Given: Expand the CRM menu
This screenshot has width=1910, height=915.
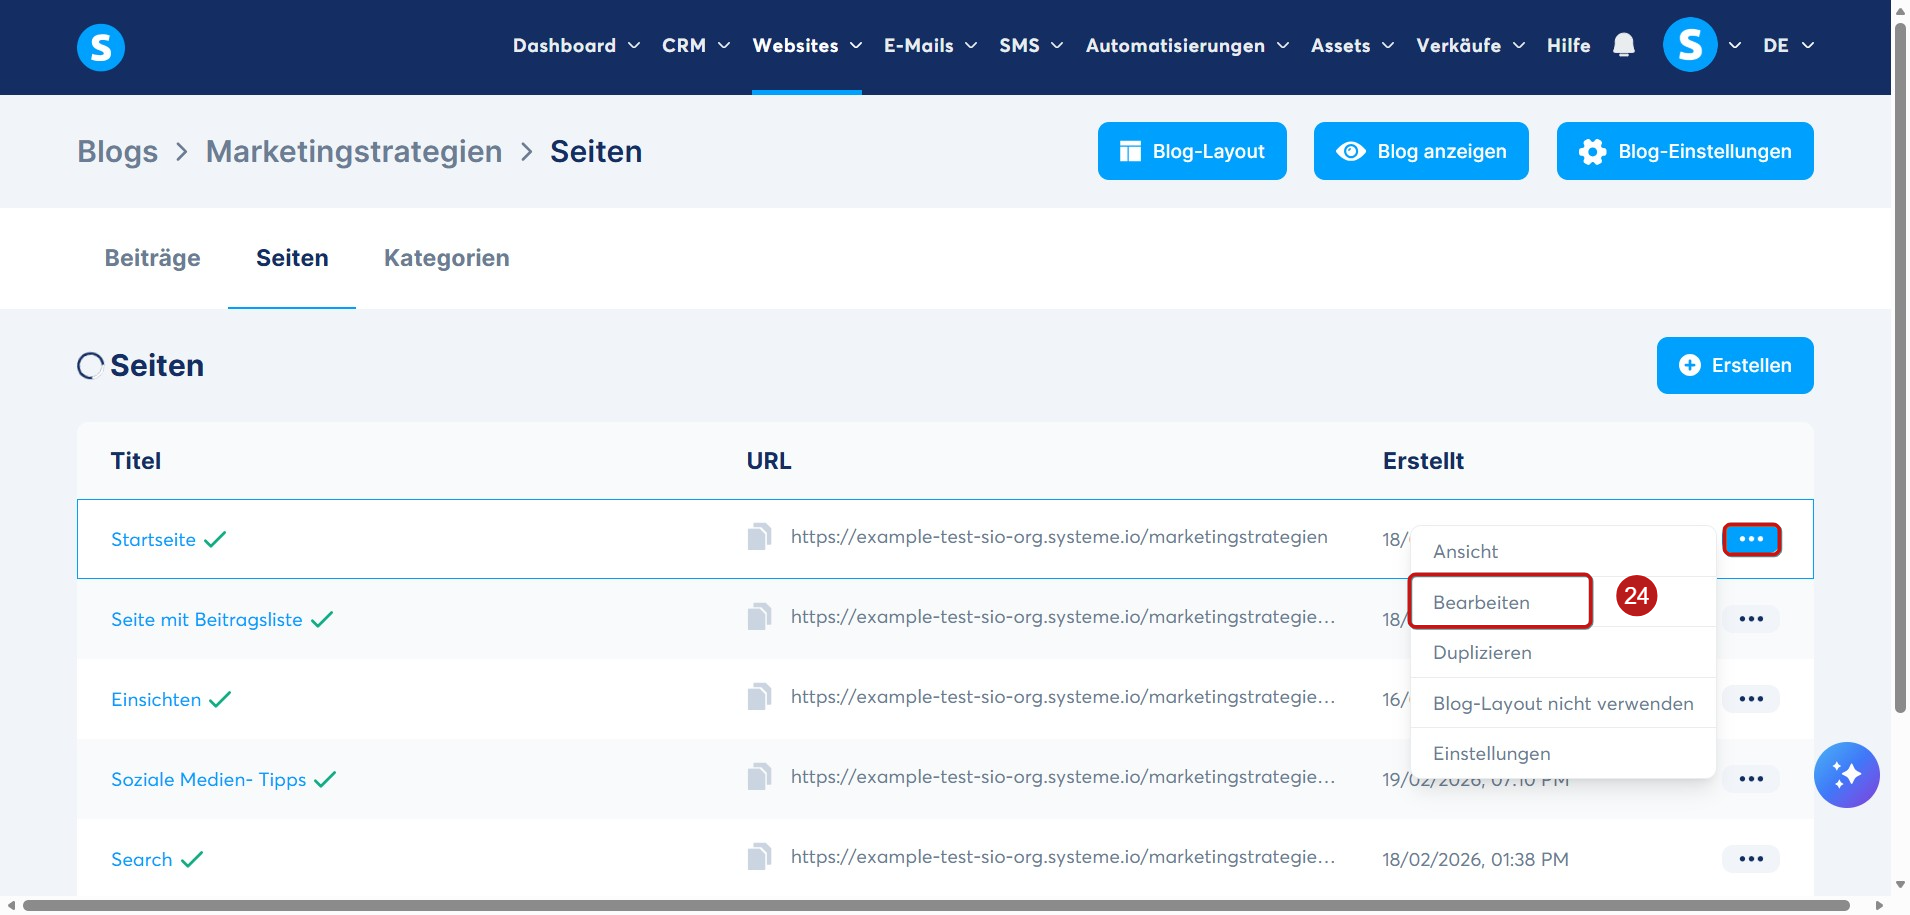Looking at the screenshot, I should click(x=696, y=45).
